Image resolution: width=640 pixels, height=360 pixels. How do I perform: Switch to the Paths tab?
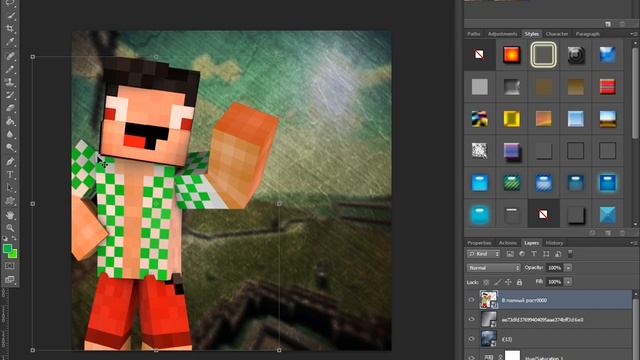tap(473, 34)
